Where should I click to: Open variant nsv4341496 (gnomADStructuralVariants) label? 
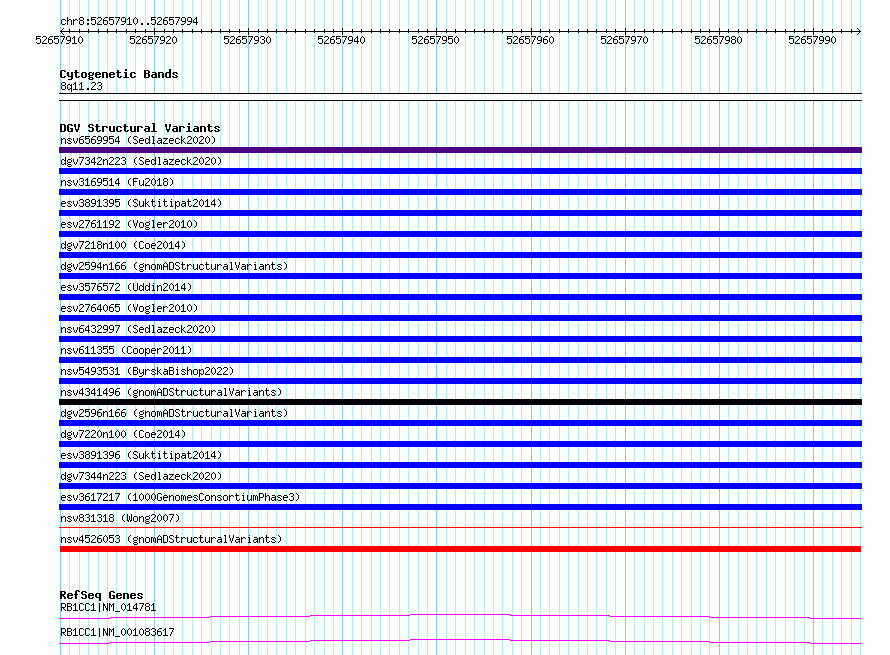[171, 392]
